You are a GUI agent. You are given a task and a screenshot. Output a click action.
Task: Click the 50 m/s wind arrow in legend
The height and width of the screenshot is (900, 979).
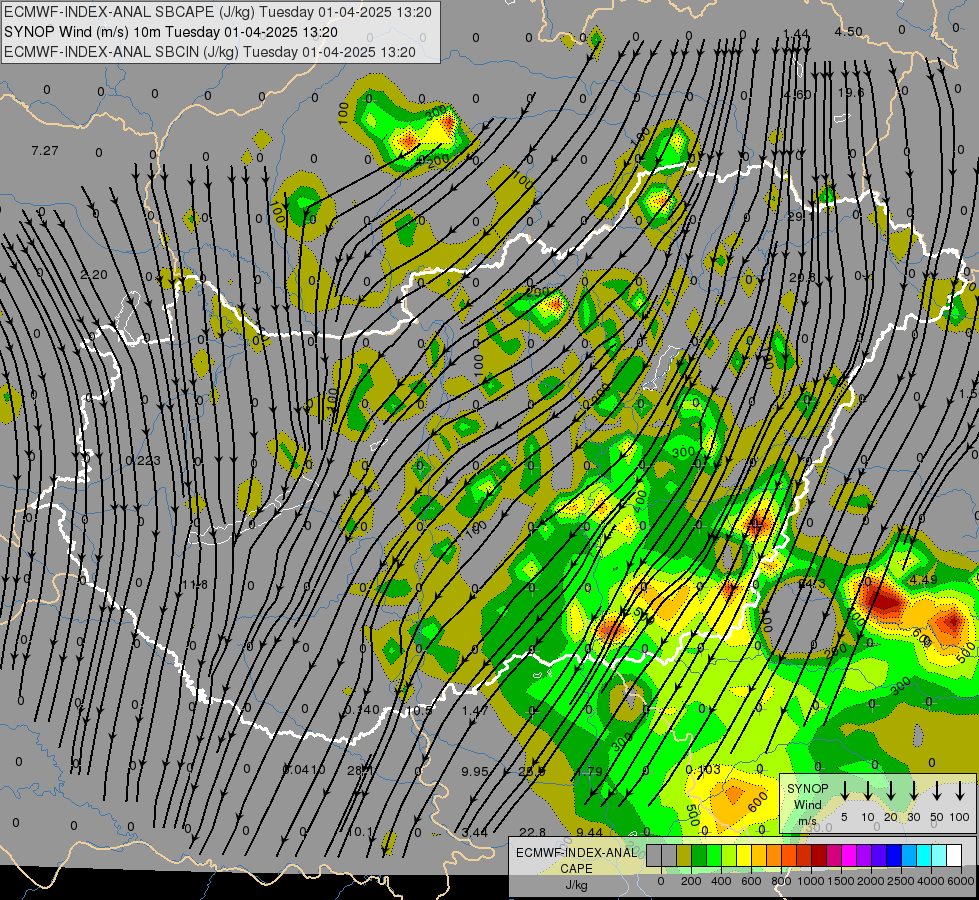point(937,791)
